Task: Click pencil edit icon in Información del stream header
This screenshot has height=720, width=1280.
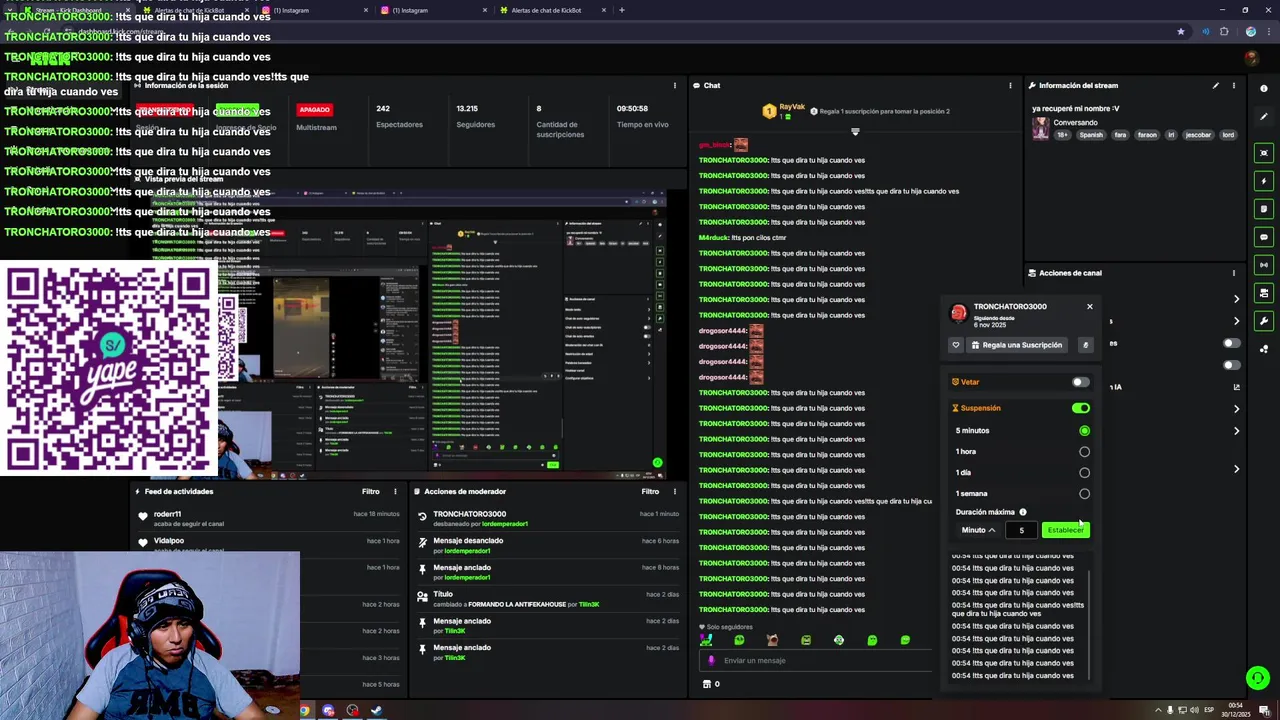Action: 1216,86
